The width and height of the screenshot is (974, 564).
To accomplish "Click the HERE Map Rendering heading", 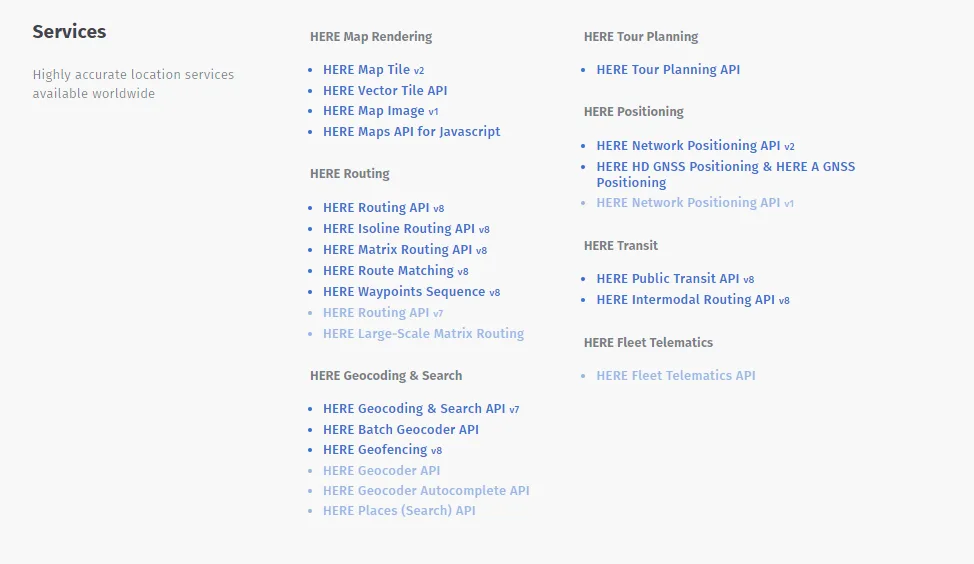I will pyautogui.click(x=371, y=37).
